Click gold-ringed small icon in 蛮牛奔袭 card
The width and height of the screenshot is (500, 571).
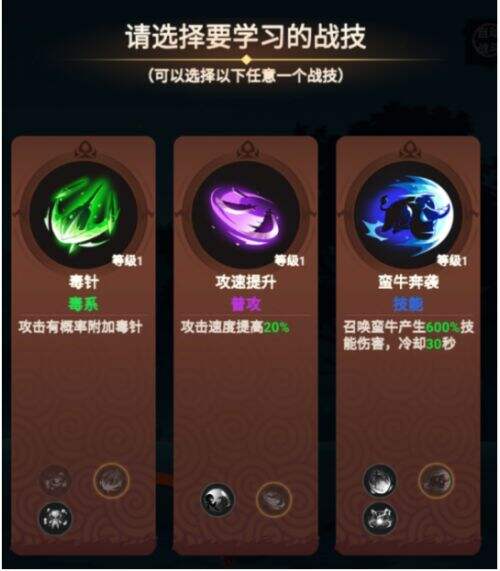click(436, 481)
